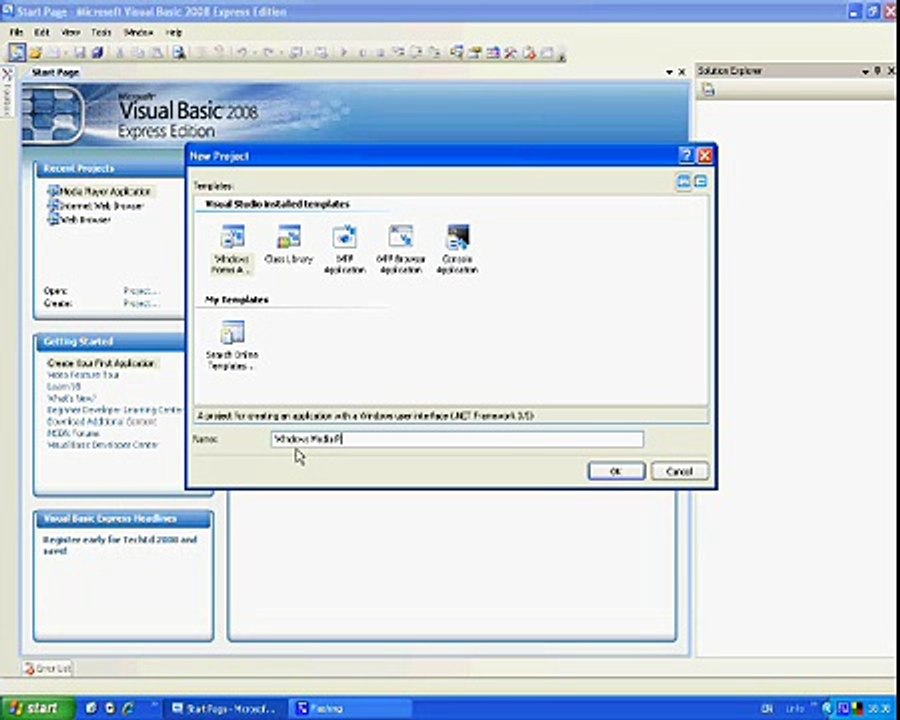900x720 pixels.
Task: Open the Add New Item dropdown arrow
Action: click(x=65, y=53)
